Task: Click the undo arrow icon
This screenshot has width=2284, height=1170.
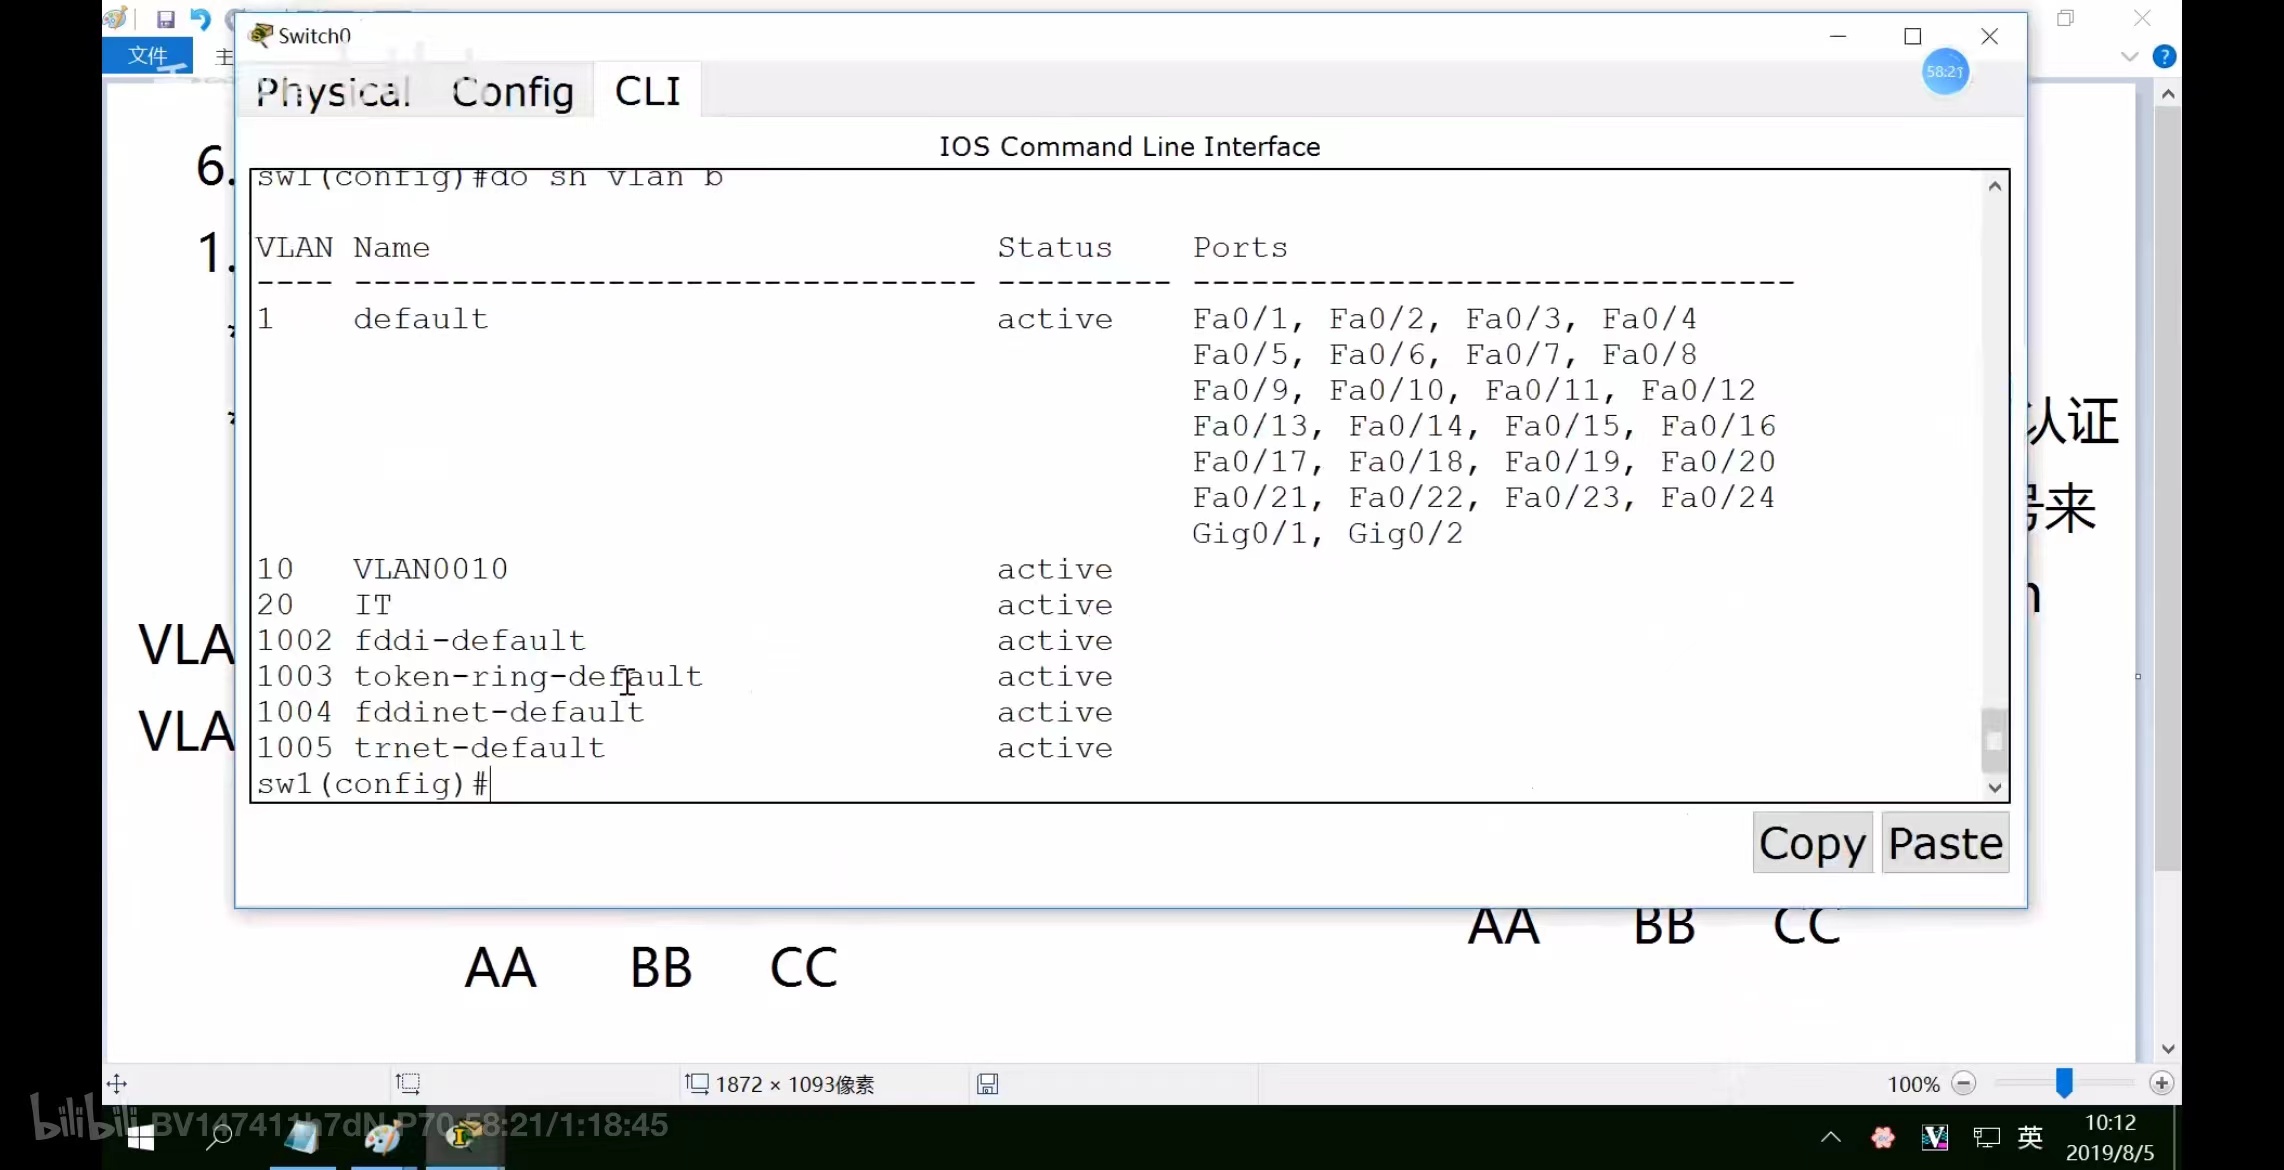Action: point(201,19)
